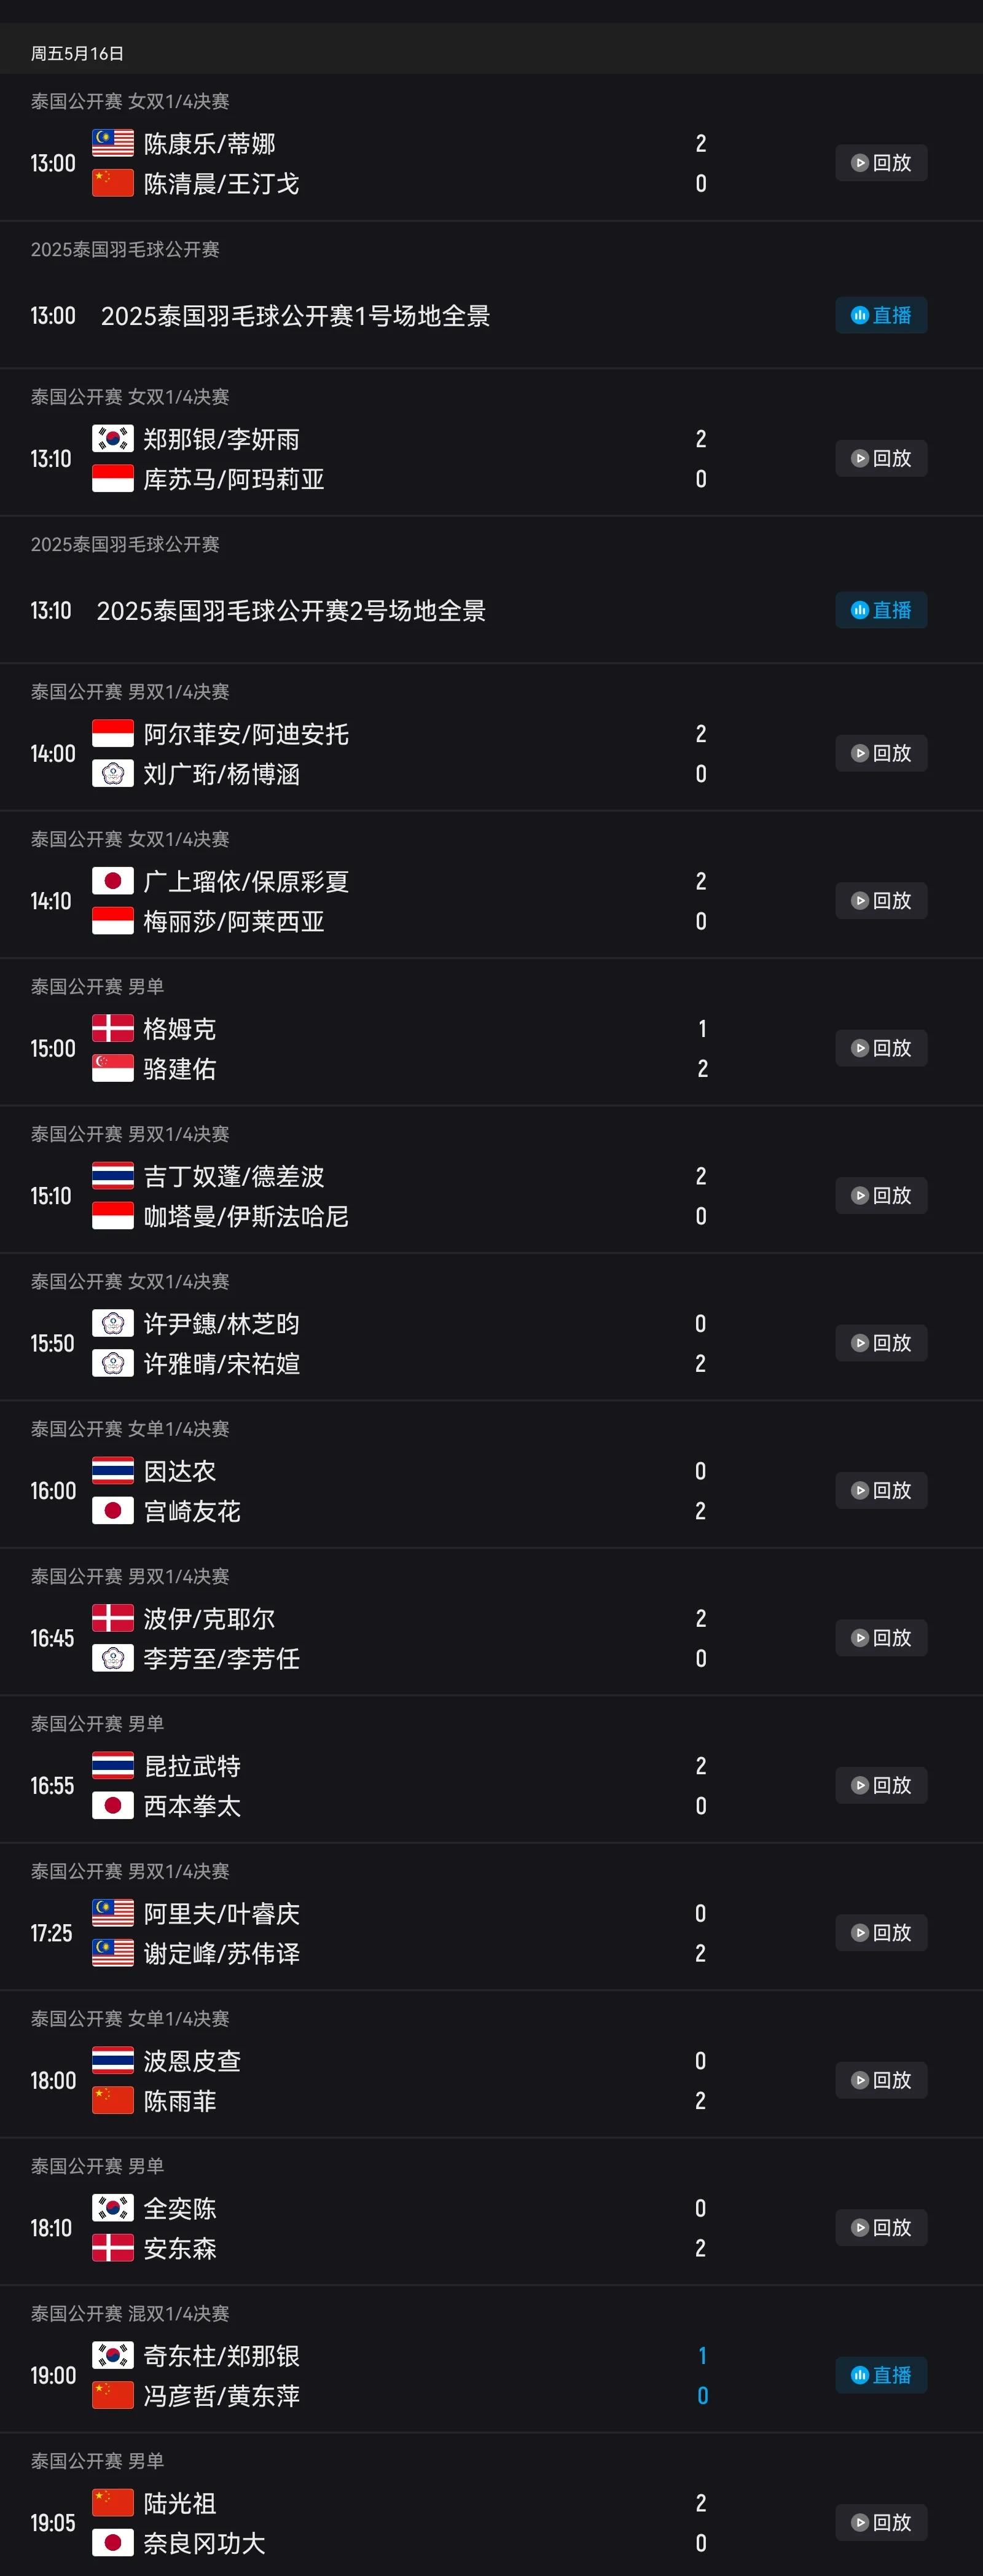Click China flag beside 陈清晨/王汀戈

click(113, 183)
